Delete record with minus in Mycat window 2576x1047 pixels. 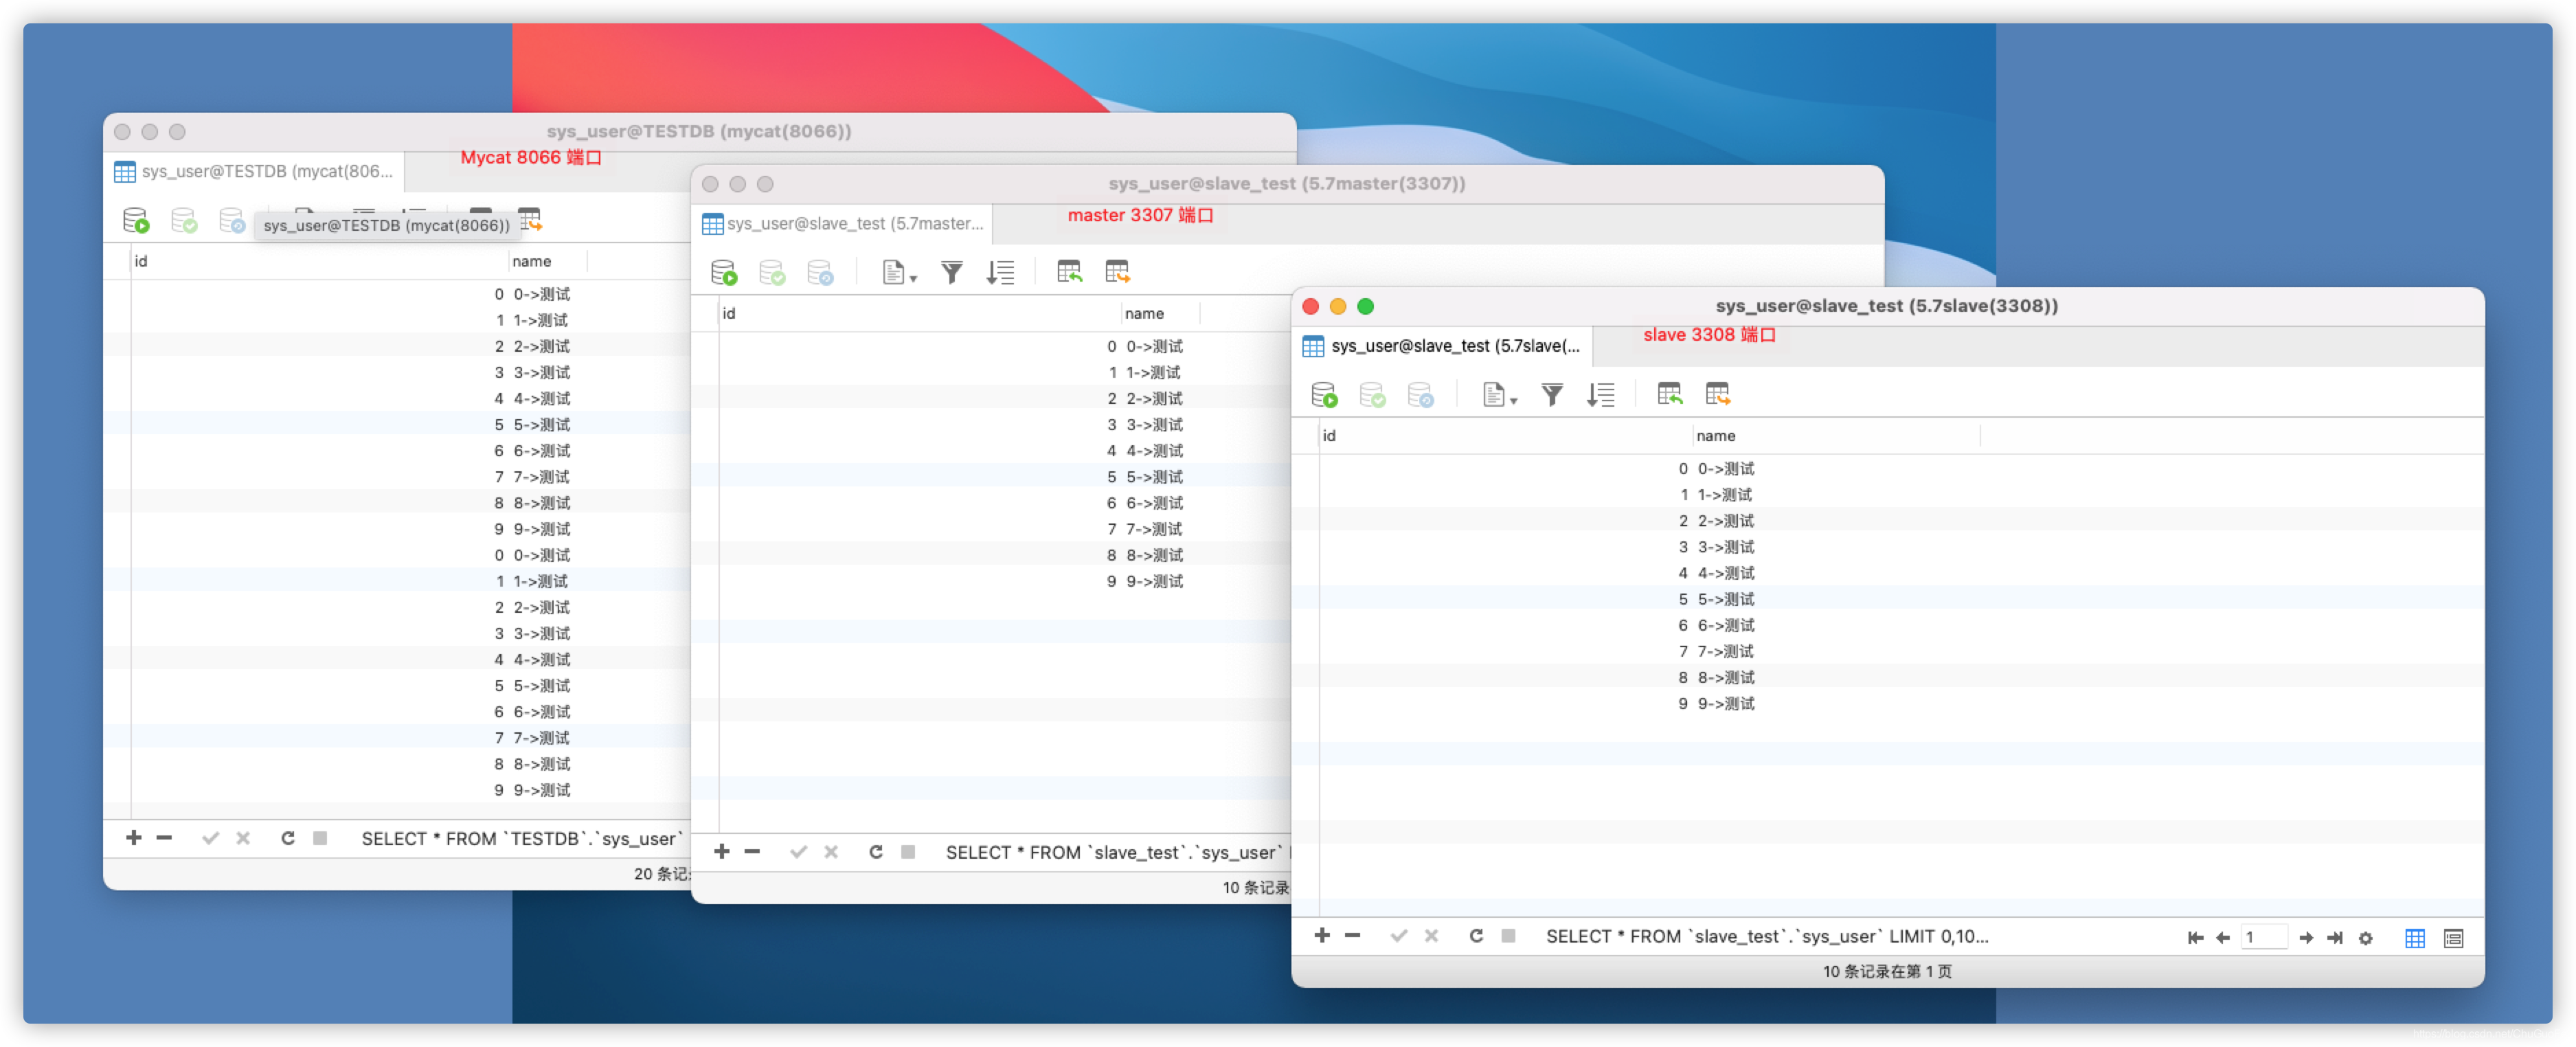tap(164, 838)
